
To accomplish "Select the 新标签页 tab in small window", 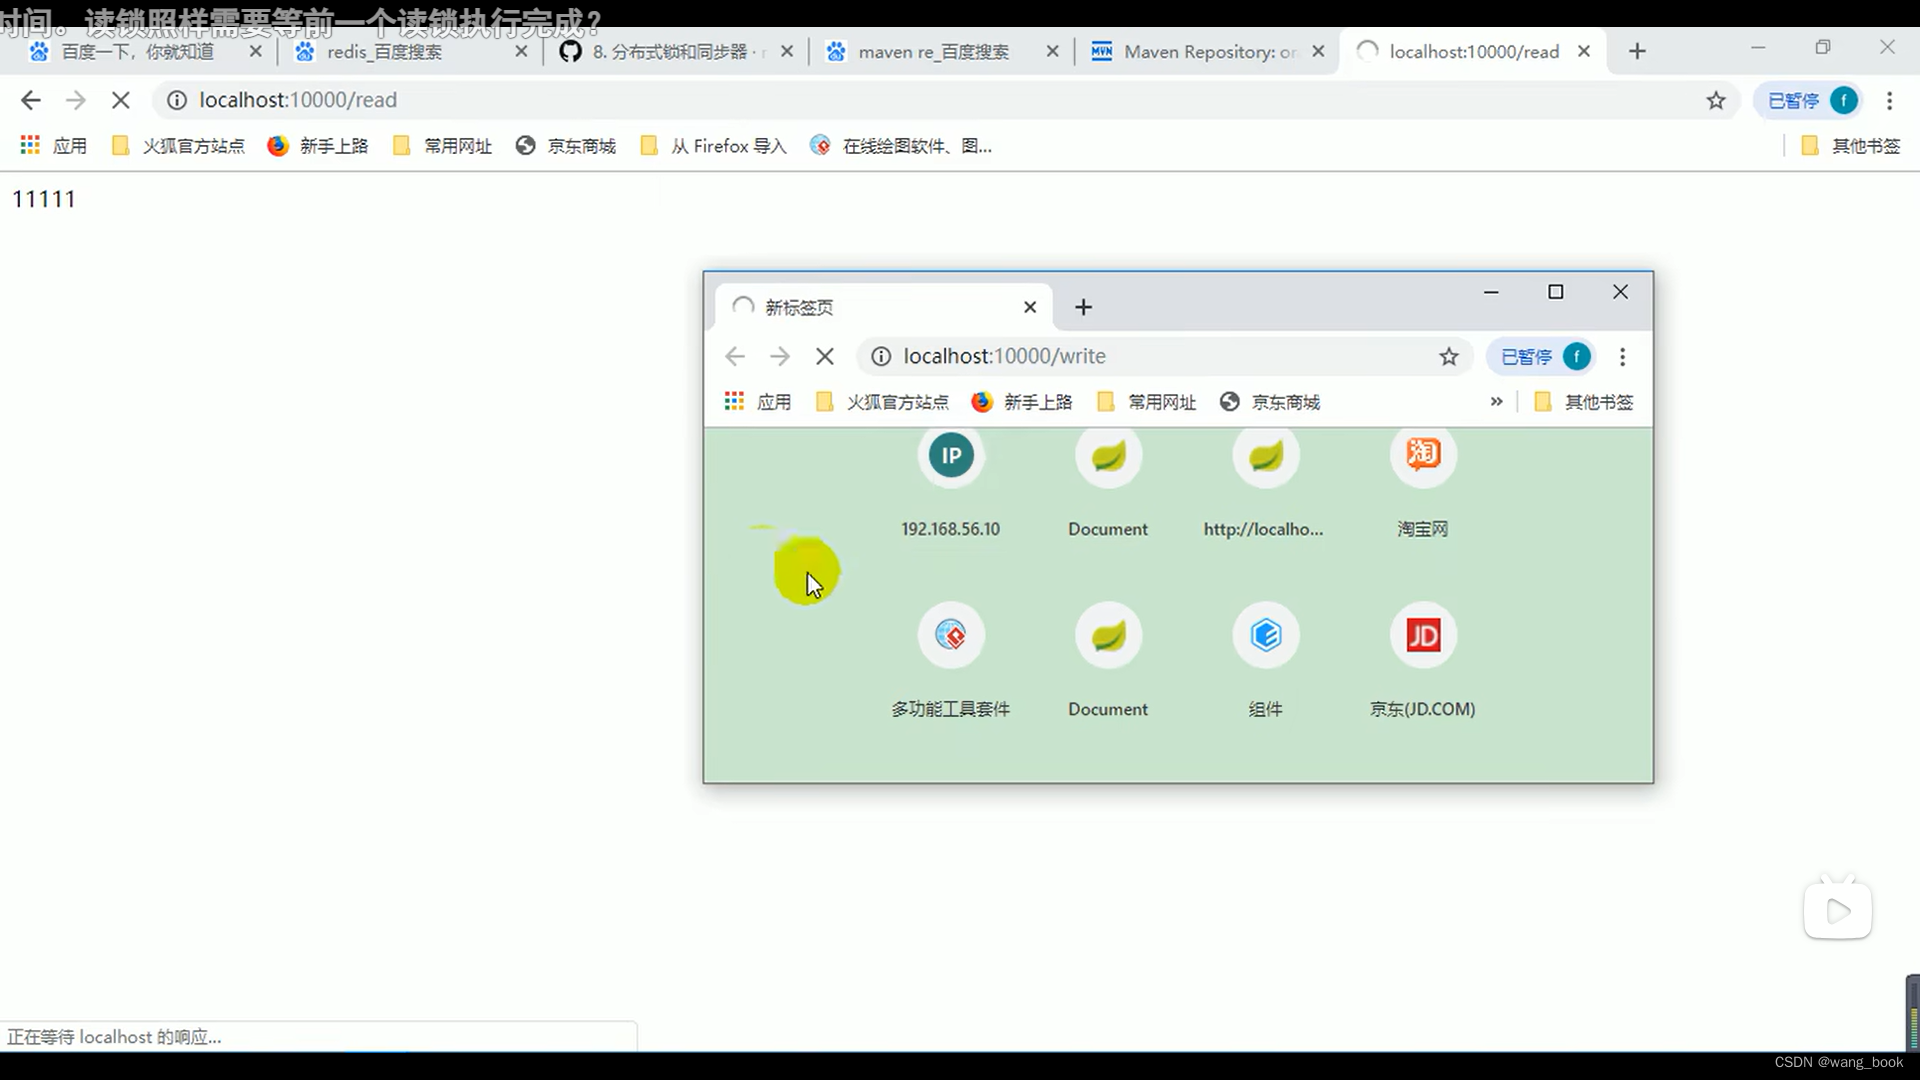I will click(882, 307).
